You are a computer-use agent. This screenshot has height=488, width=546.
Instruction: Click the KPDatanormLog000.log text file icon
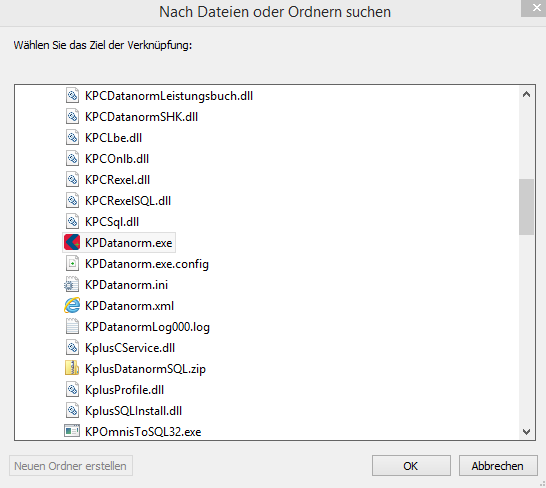(72, 327)
